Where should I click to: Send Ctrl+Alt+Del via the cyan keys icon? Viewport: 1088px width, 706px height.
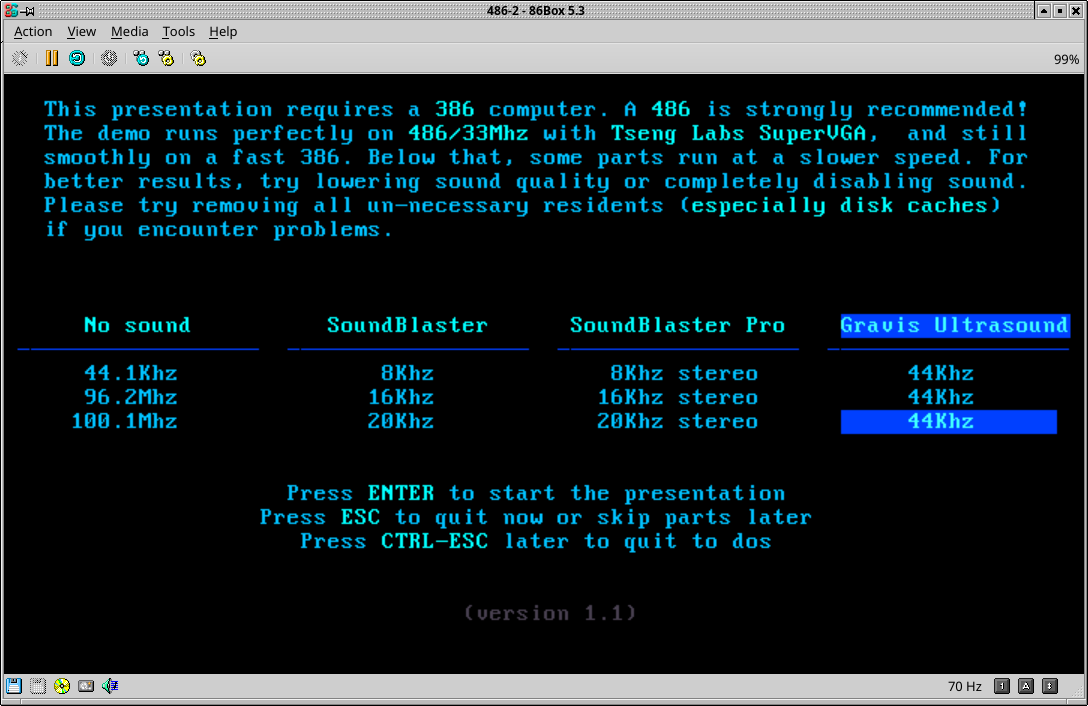141,58
